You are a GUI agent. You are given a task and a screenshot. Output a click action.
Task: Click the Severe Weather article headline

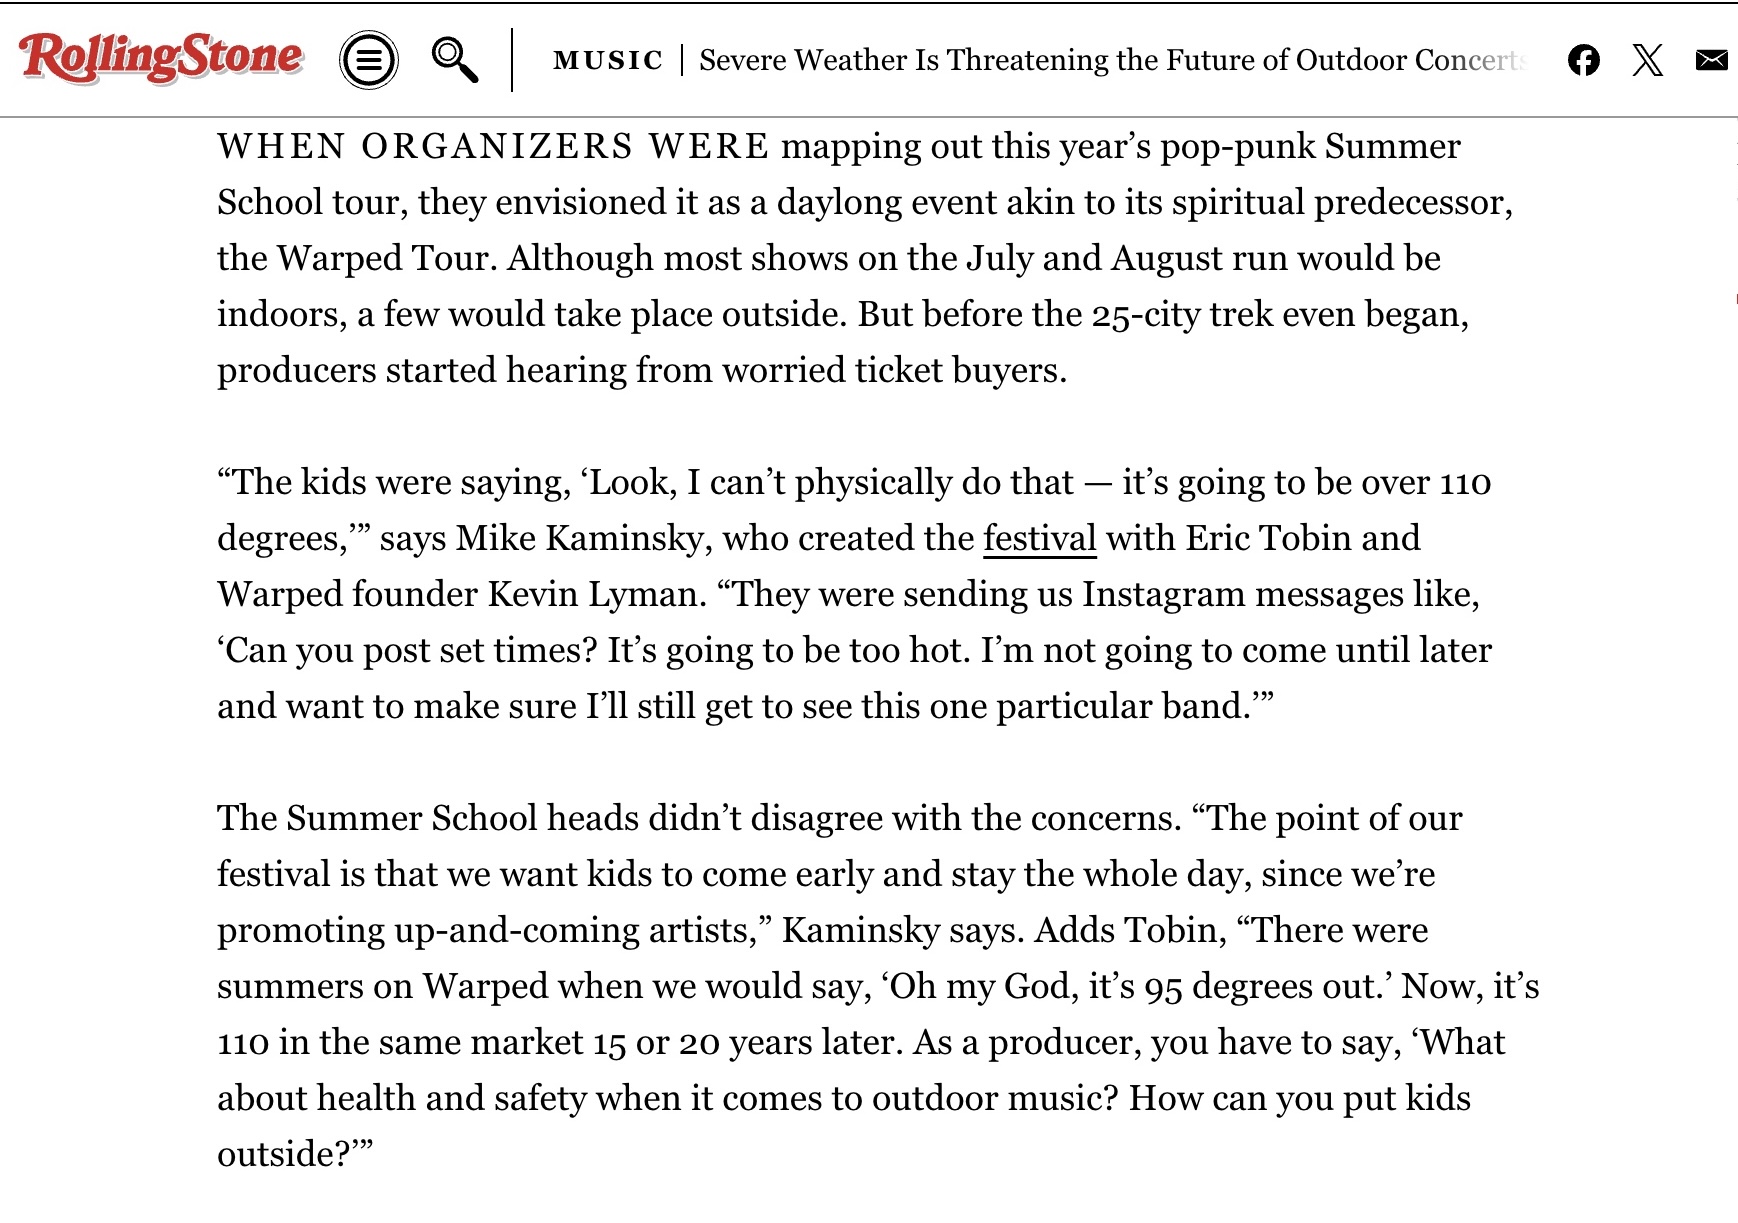[1112, 60]
